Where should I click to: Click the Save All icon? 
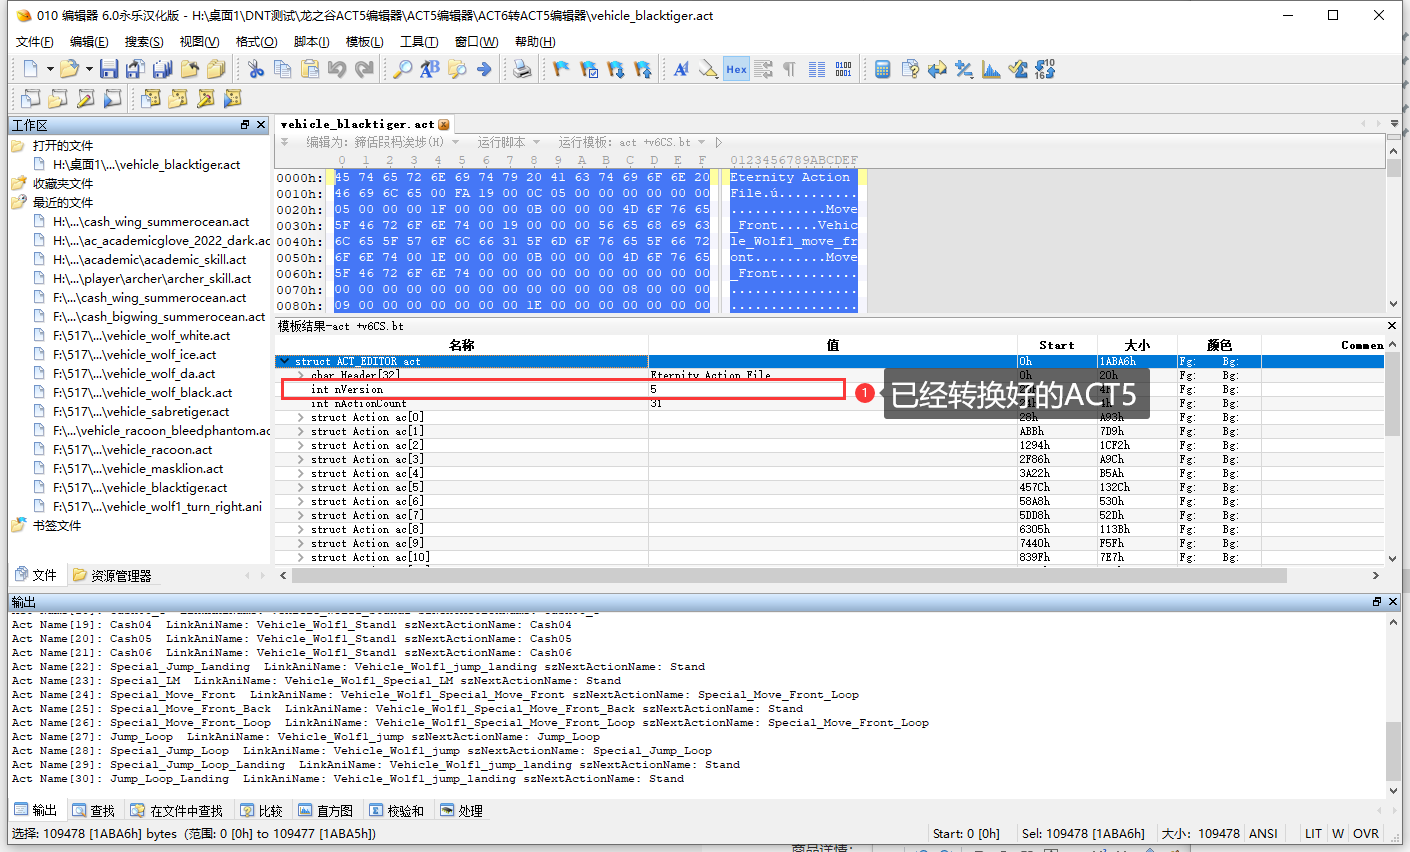coord(162,69)
